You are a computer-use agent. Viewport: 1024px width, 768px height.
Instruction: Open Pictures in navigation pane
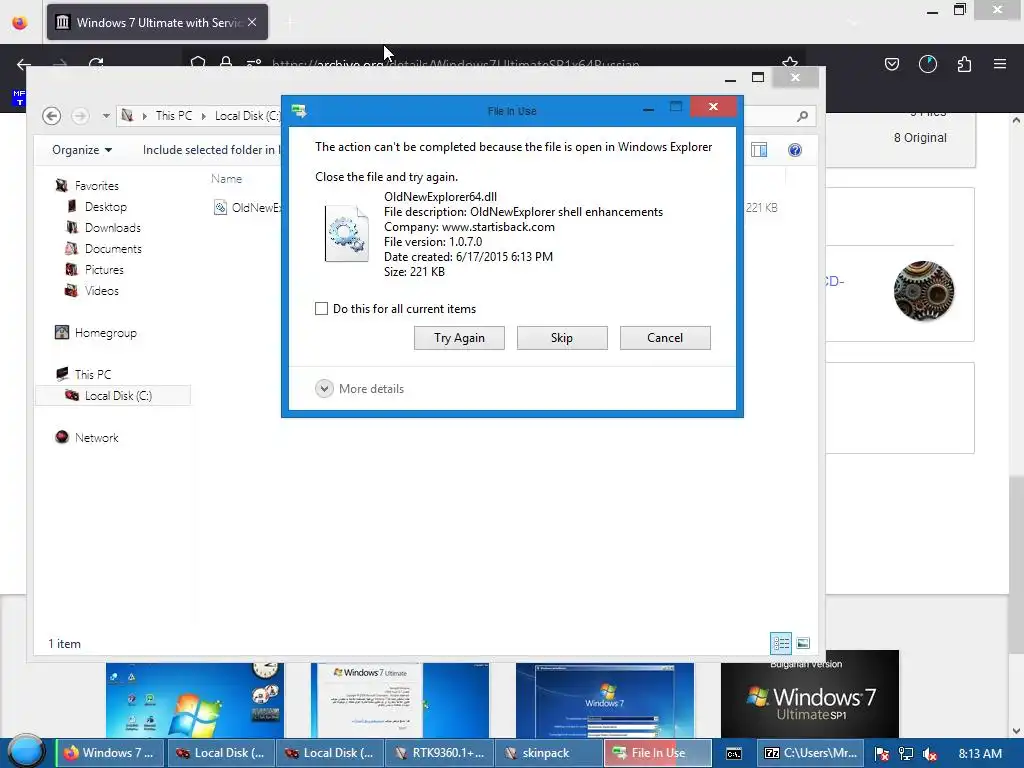click(103, 270)
